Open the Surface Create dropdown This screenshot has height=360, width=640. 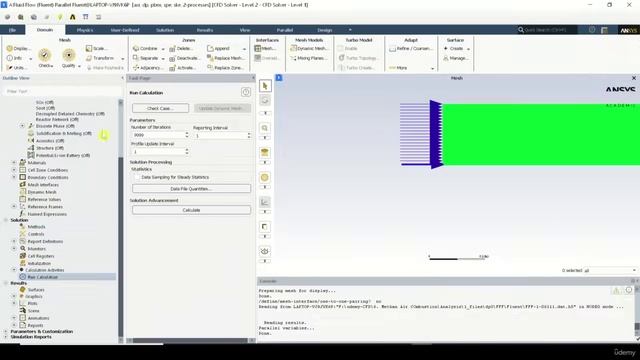point(468,49)
